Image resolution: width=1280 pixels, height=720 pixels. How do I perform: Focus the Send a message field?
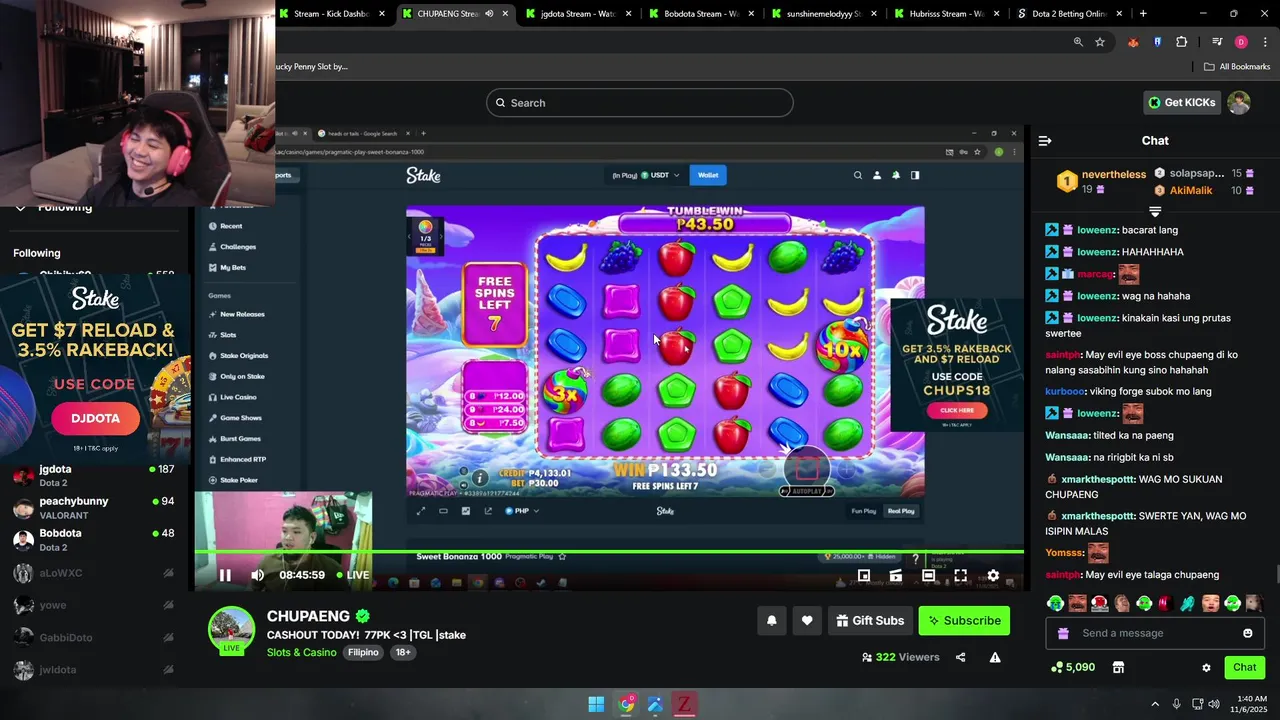[1155, 633]
